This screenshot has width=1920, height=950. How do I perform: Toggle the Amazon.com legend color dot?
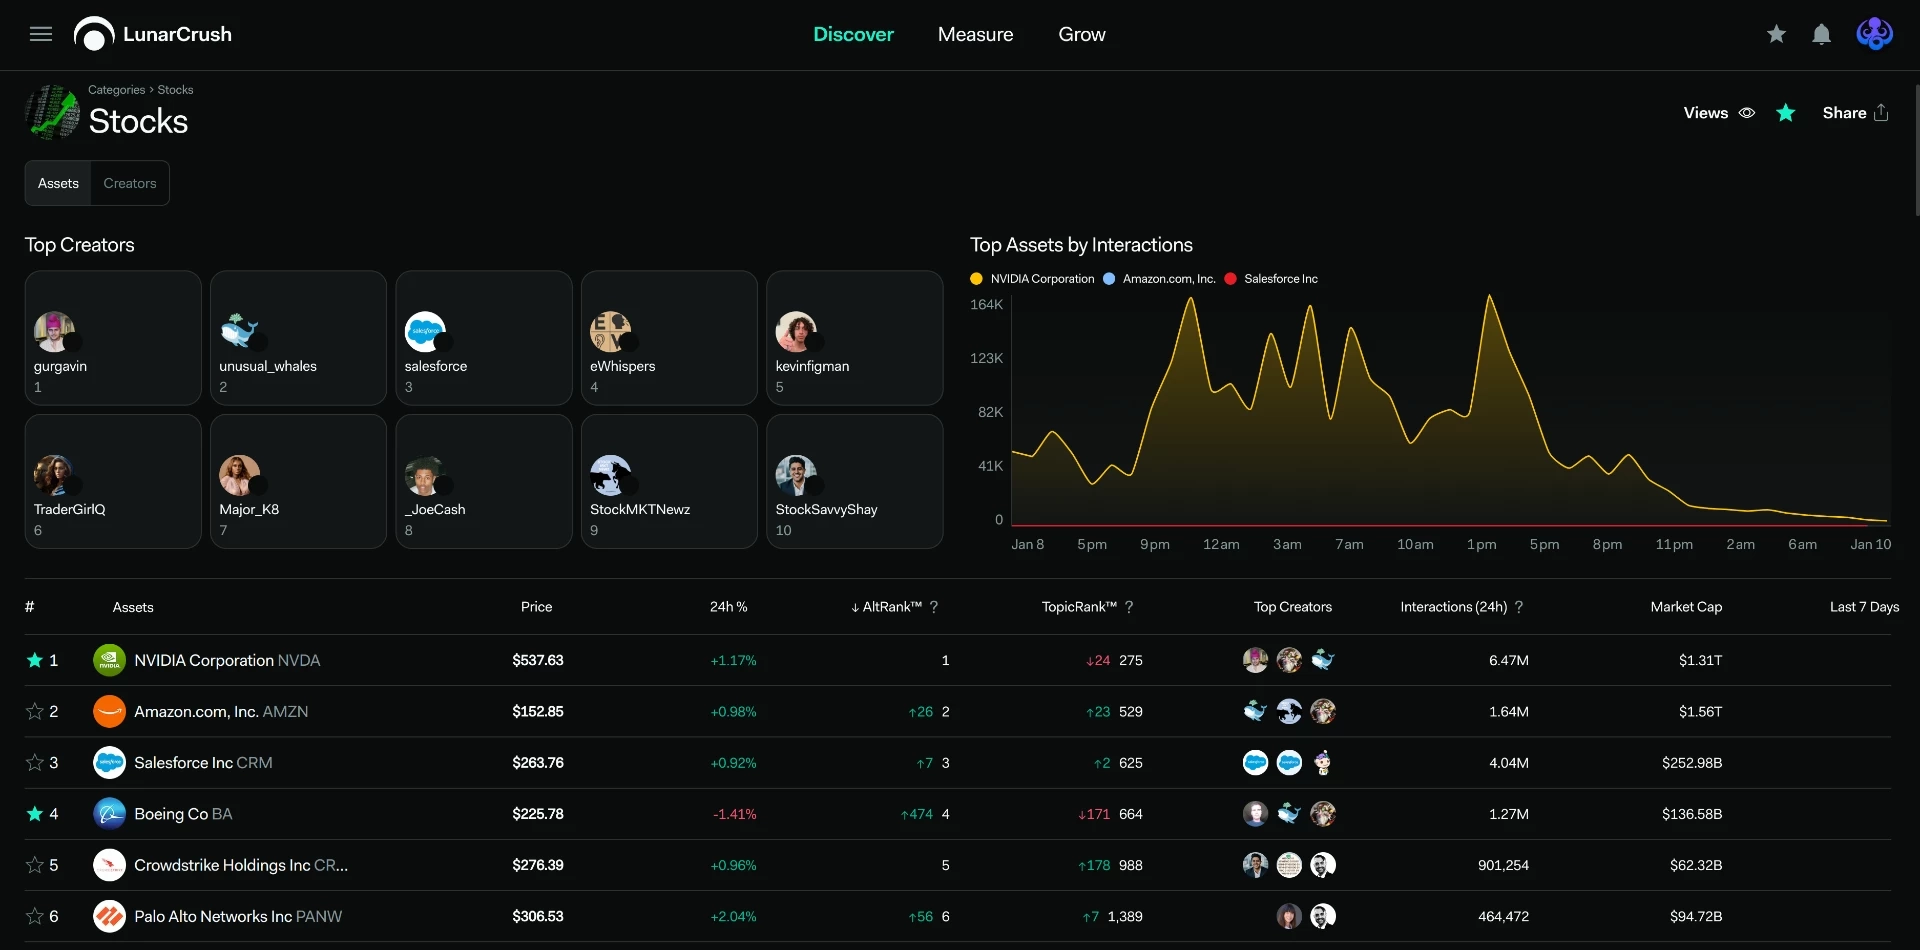pyautogui.click(x=1109, y=279)
